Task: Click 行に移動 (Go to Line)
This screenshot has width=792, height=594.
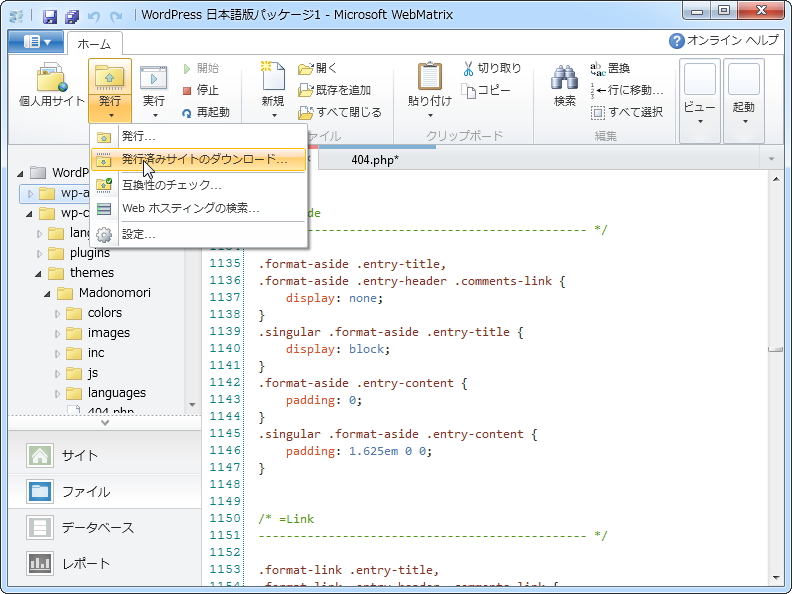Action: [627, 90]
